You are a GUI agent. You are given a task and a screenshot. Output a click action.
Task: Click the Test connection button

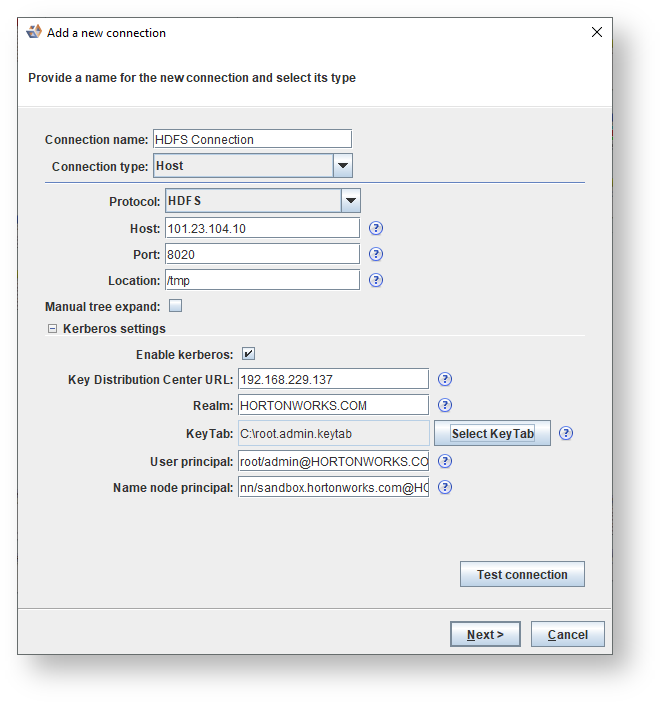point(522,575)
